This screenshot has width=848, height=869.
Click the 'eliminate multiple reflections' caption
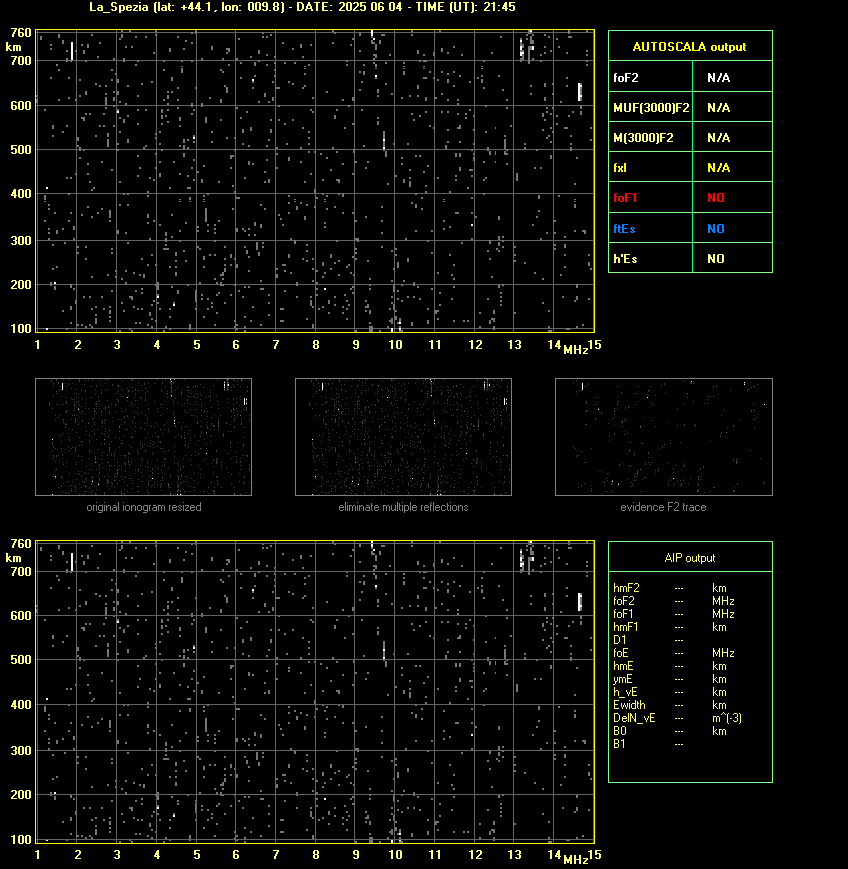click(403, 507)
